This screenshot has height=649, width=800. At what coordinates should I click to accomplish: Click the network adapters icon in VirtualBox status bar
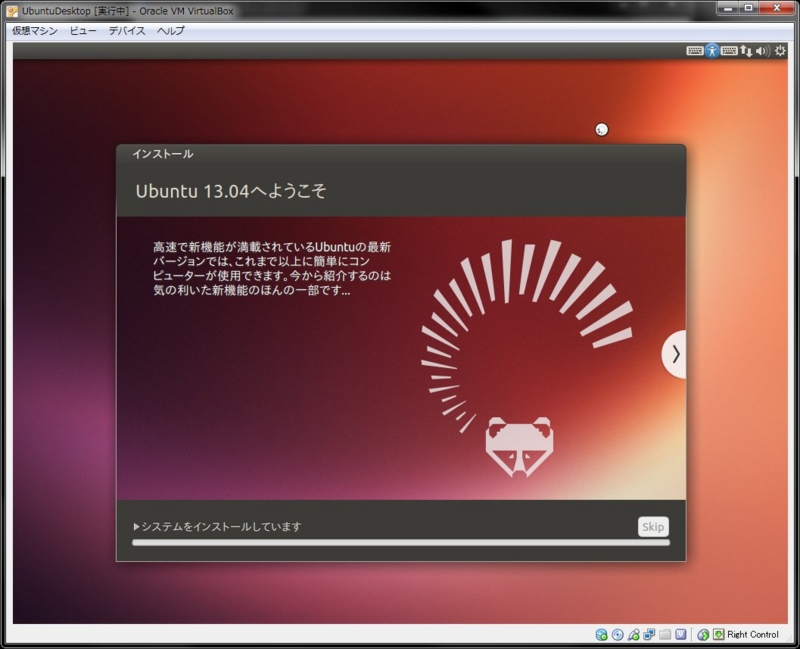(649, 635)
